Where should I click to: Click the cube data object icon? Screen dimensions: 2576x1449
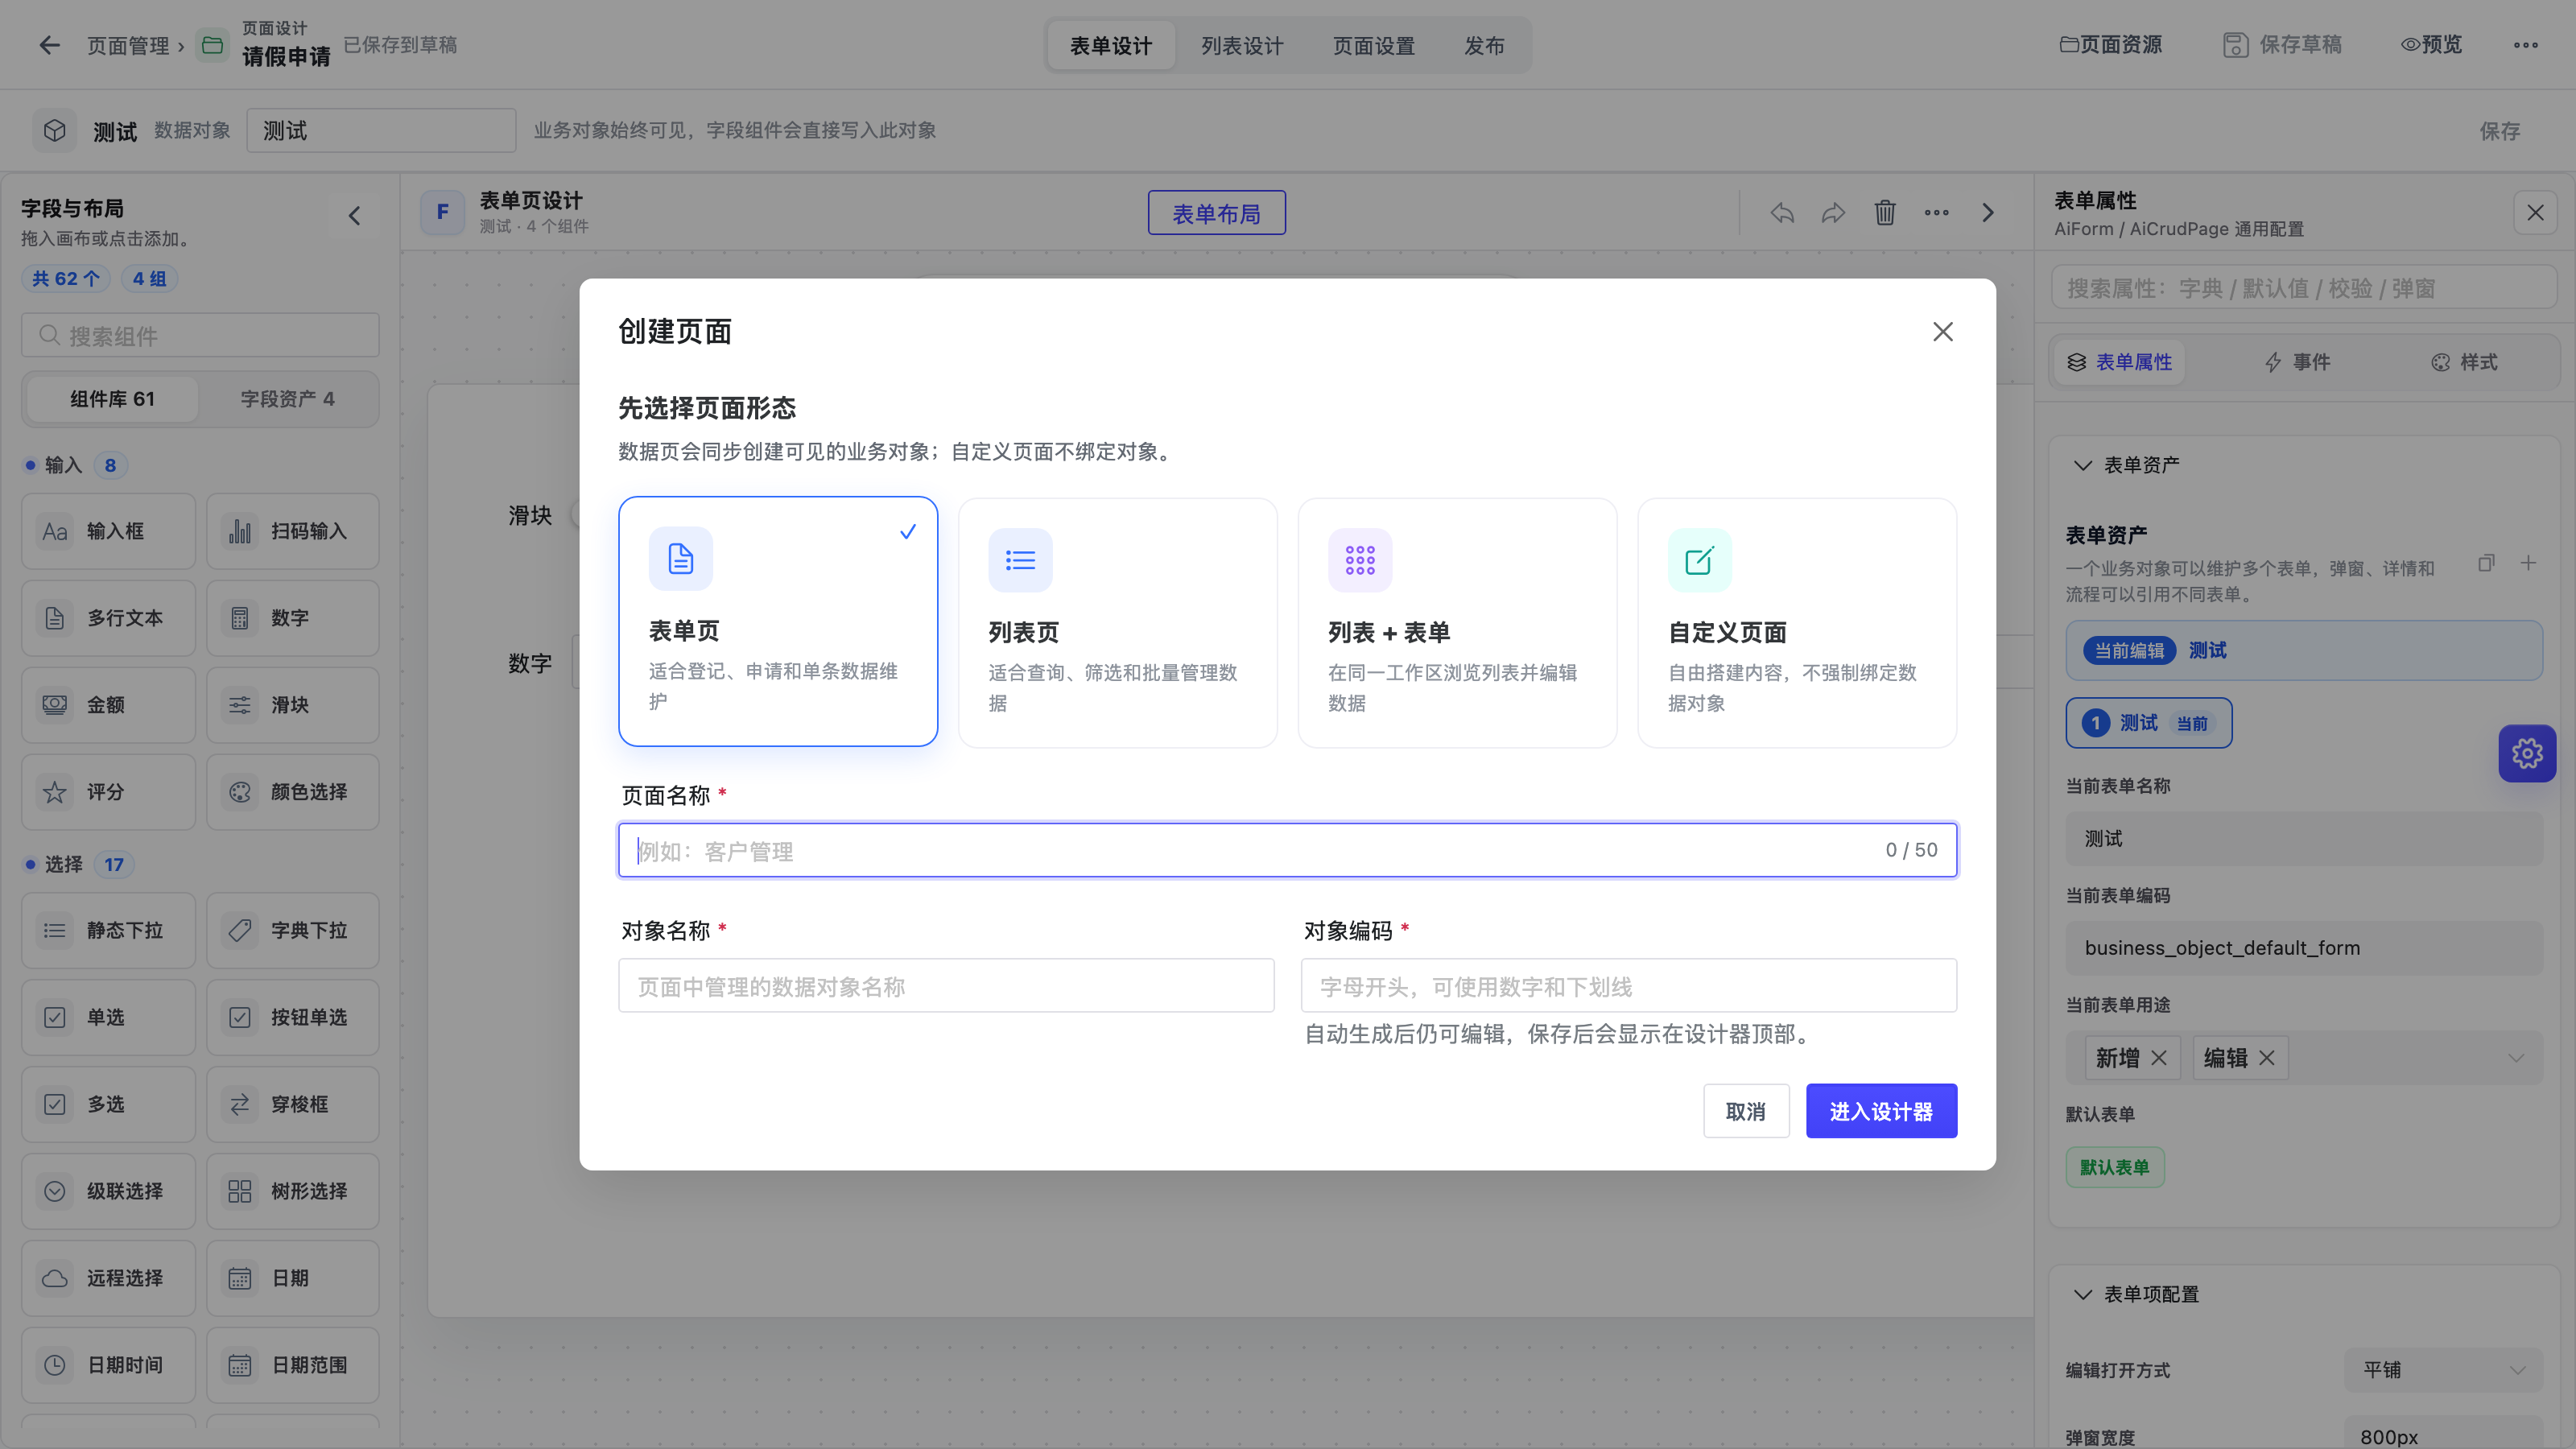pos(55,131)
